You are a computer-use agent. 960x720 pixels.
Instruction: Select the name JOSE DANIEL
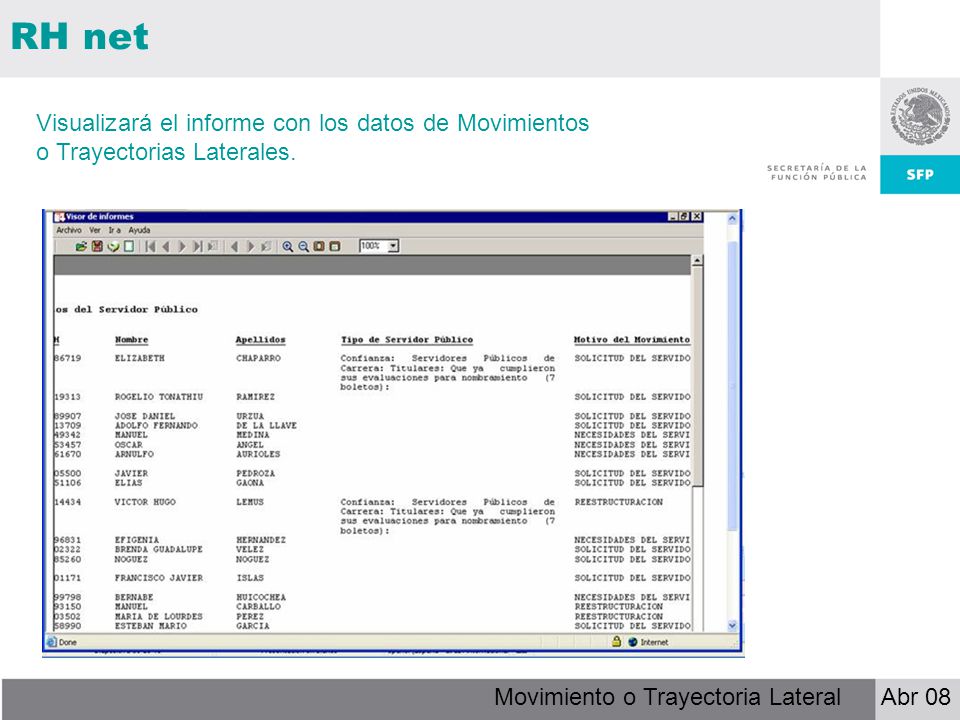pyautogui.click(x=144, y=416)
